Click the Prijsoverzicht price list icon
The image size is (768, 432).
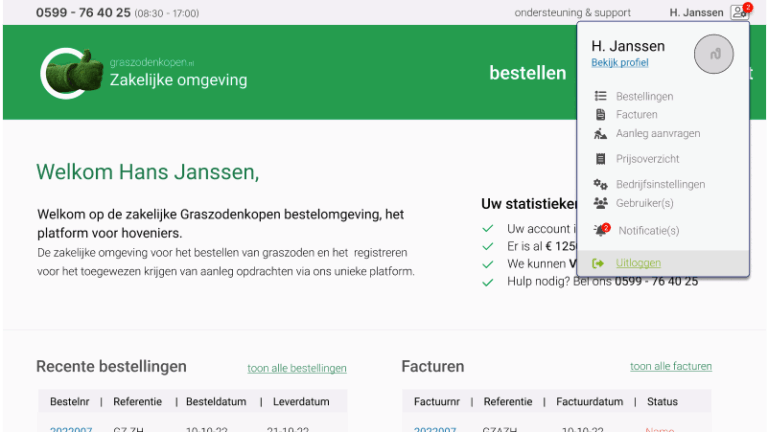[600, 159]
